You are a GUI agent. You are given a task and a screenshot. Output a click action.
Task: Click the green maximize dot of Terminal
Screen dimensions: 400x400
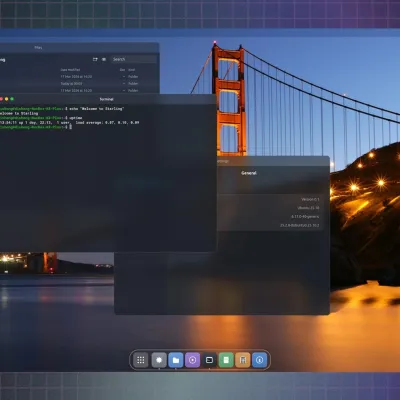point(12,99)
